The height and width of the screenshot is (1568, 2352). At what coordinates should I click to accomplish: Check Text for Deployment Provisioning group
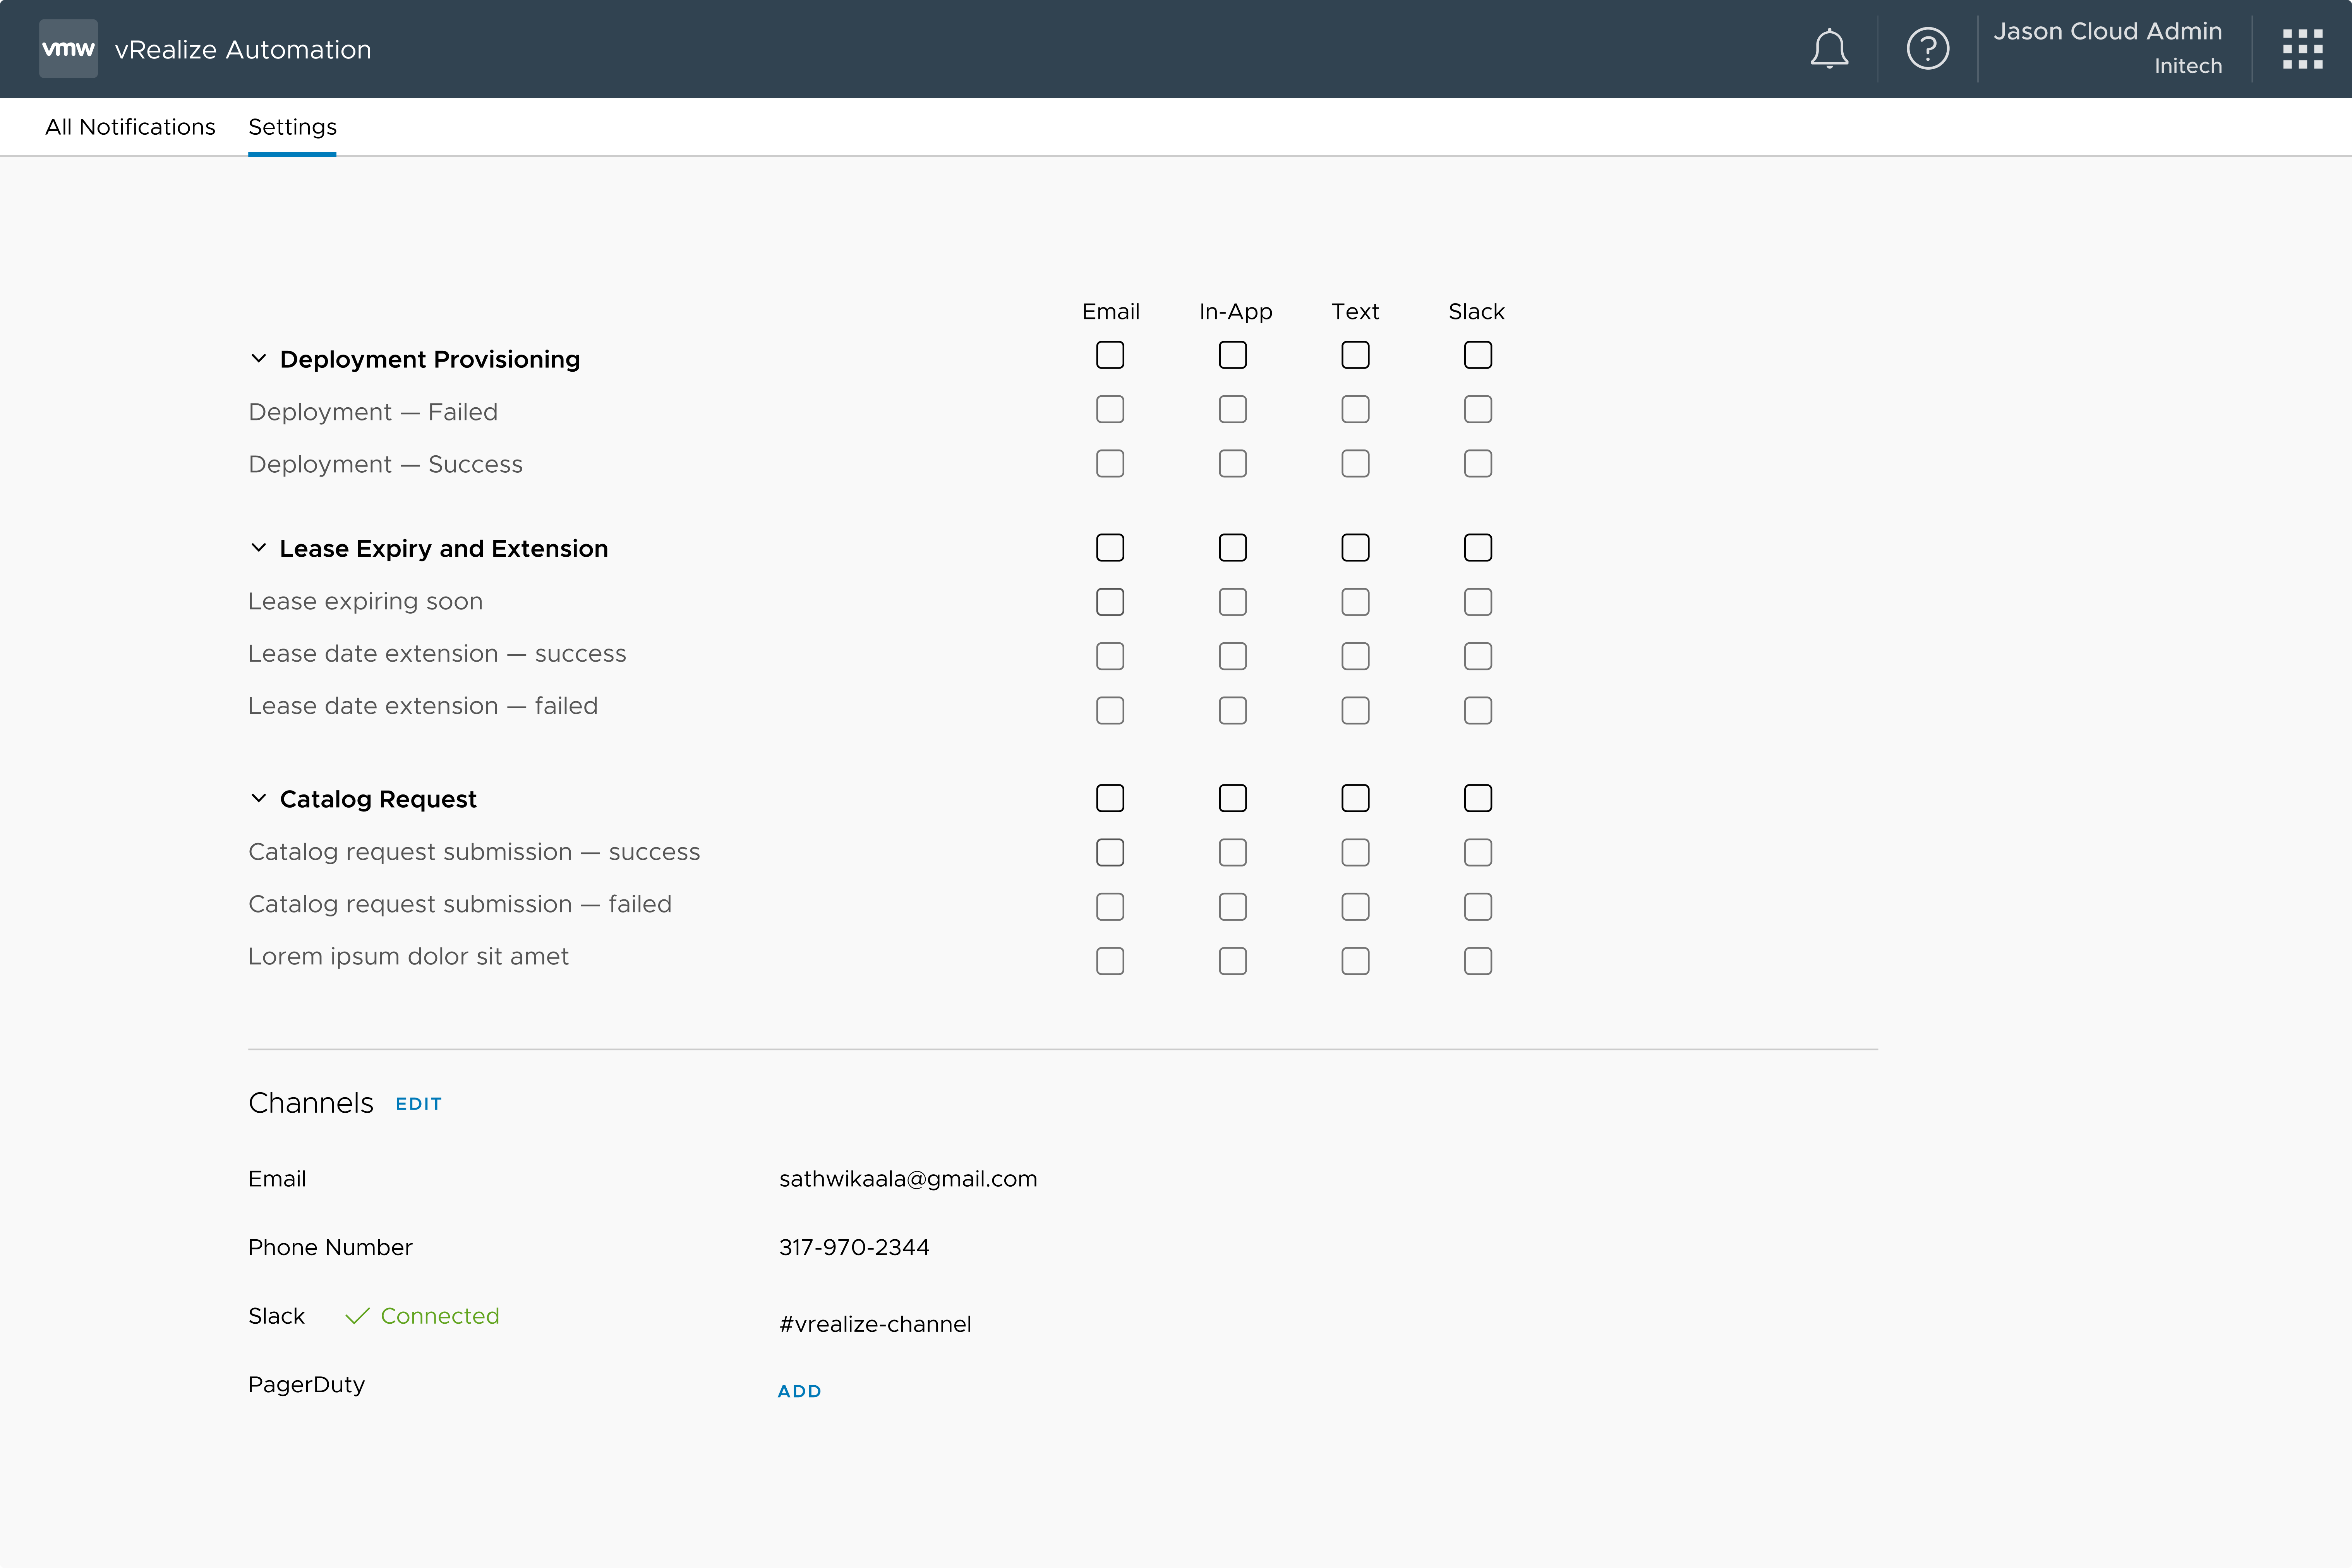(1355, 355)
